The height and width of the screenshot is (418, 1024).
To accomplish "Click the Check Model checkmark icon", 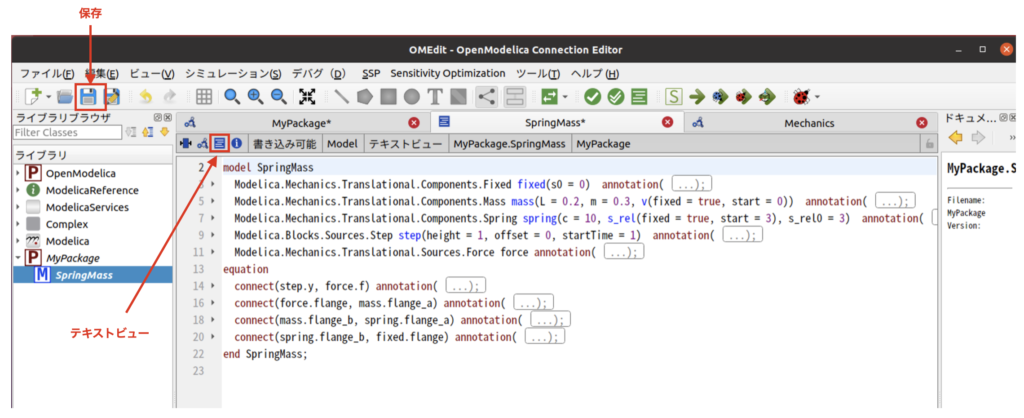I will click(592, 97).
